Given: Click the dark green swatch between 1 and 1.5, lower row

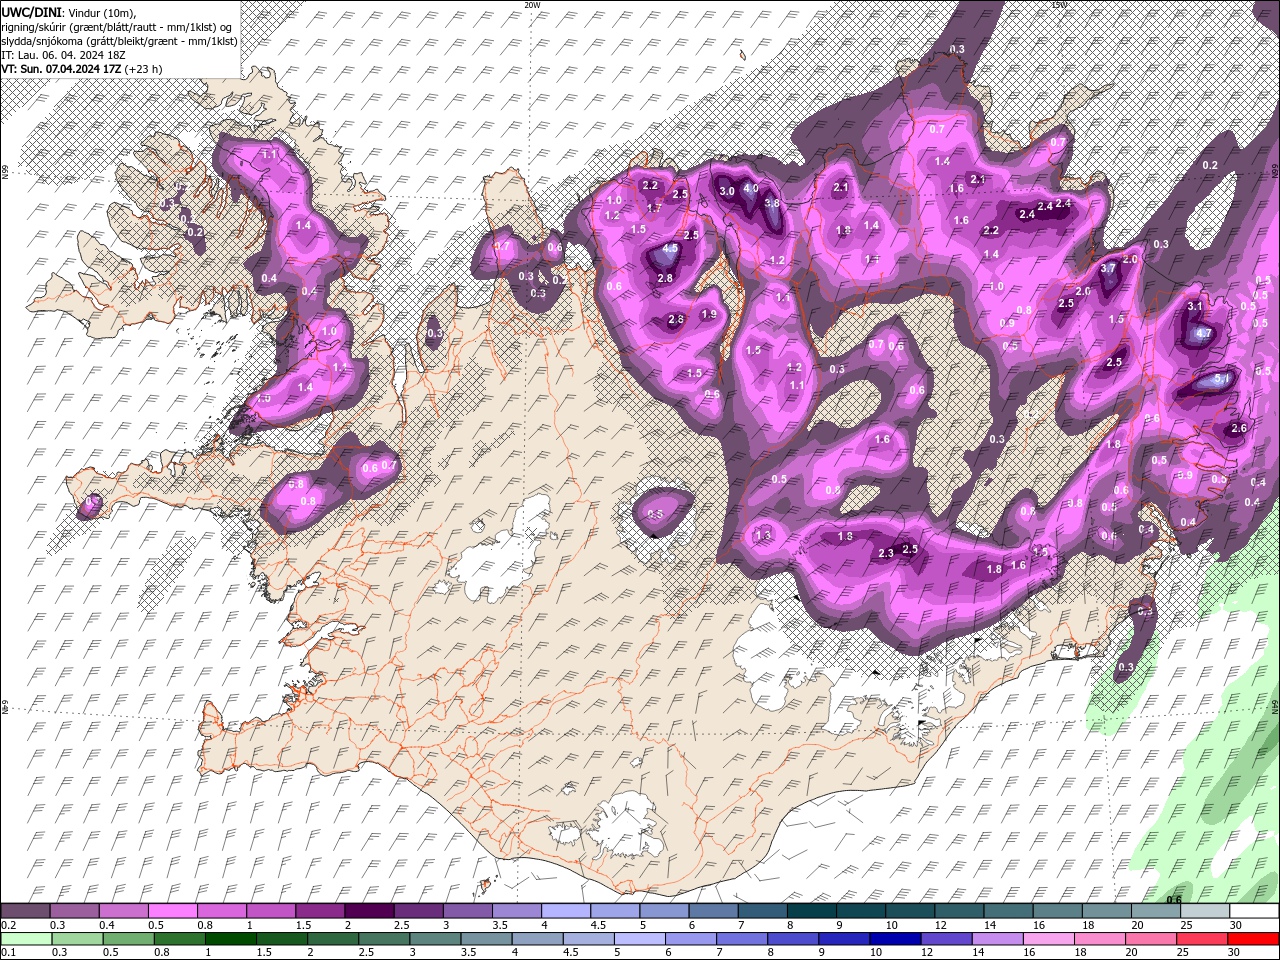Looking at the screenshot, I should pos(229,939).
